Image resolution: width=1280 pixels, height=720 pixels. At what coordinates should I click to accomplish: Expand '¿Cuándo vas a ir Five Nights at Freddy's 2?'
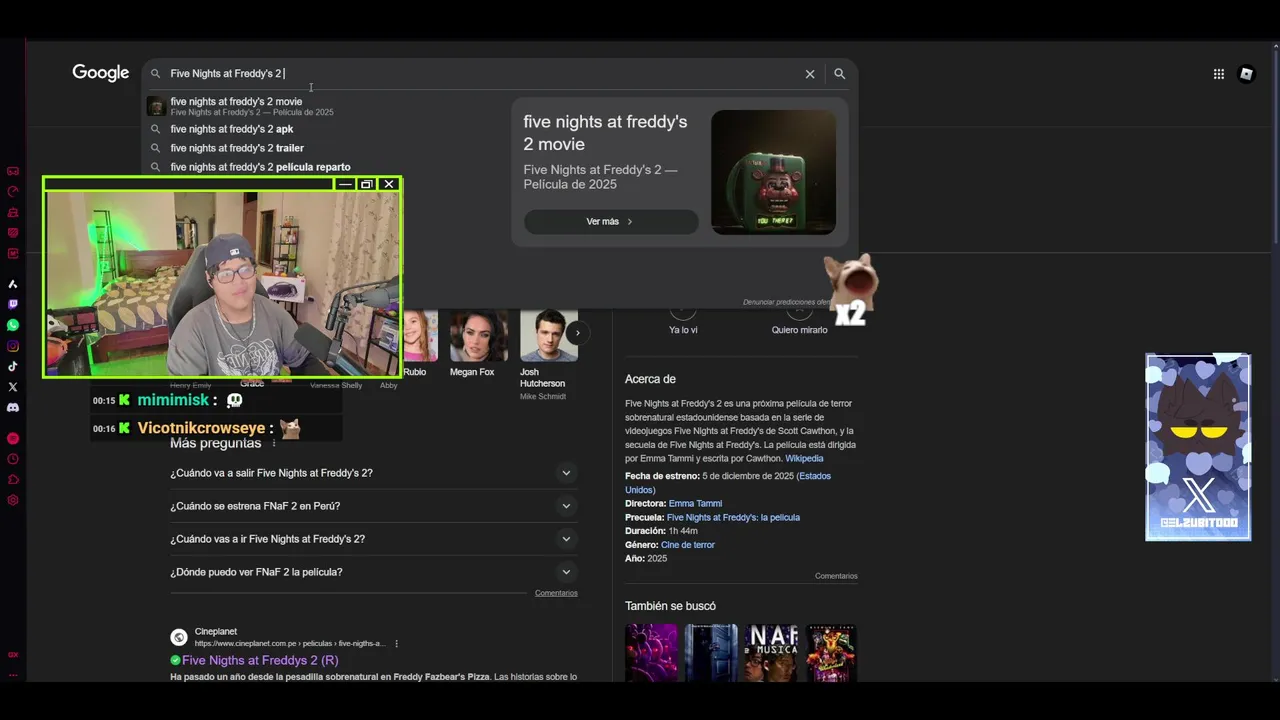[373, 539]
